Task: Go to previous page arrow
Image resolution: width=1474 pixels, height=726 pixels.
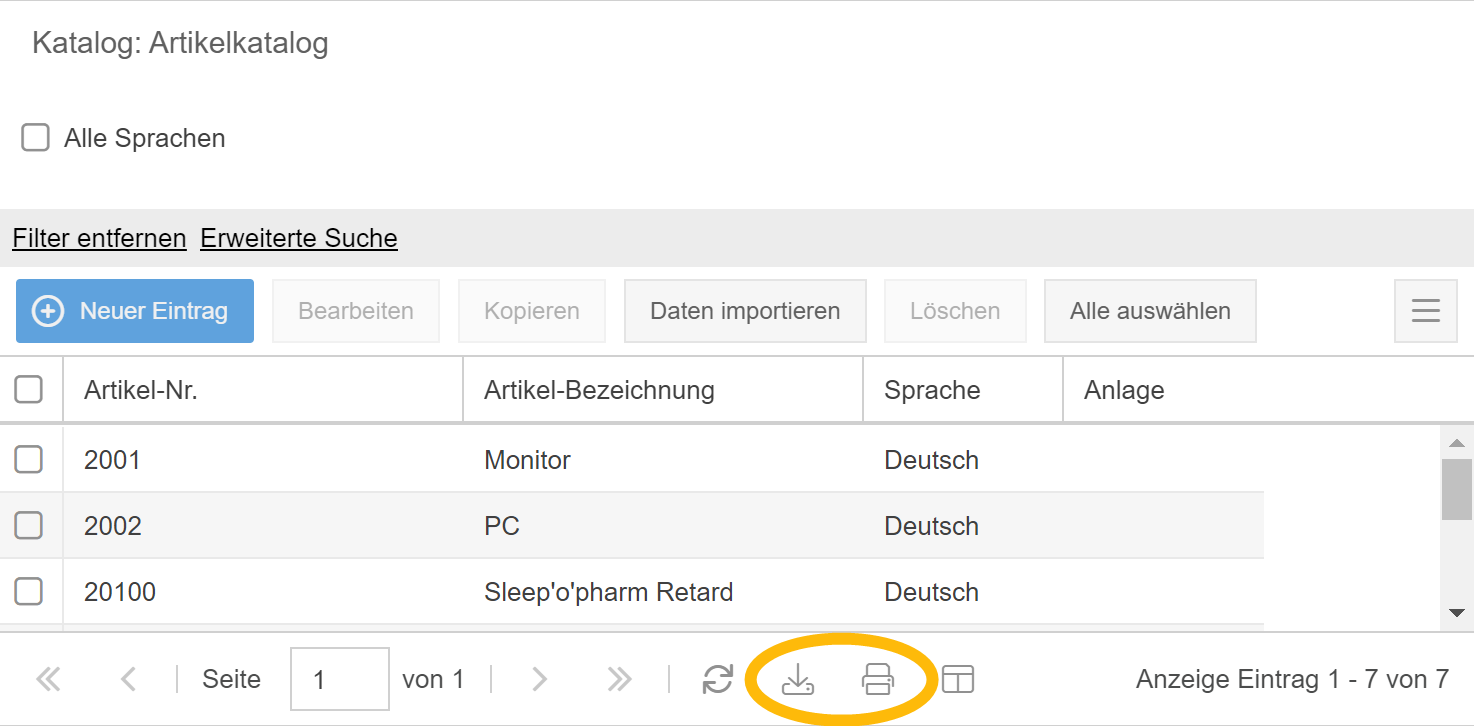Action: coord(127,680)
